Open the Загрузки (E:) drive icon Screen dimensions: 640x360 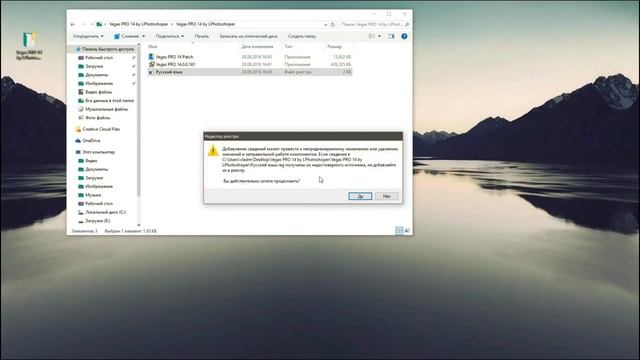tap(81, 221)
